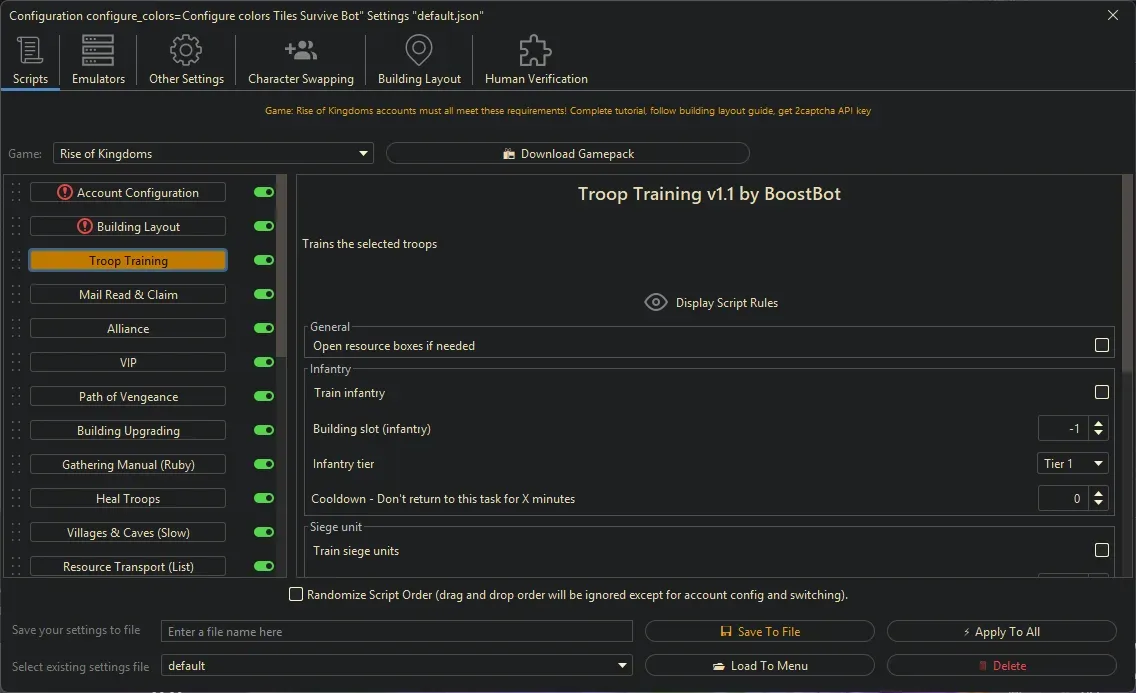Click the eye icon for Display Script Rules
The image size is (1136, 693).
pyautogui.click(x=656, y=302)
